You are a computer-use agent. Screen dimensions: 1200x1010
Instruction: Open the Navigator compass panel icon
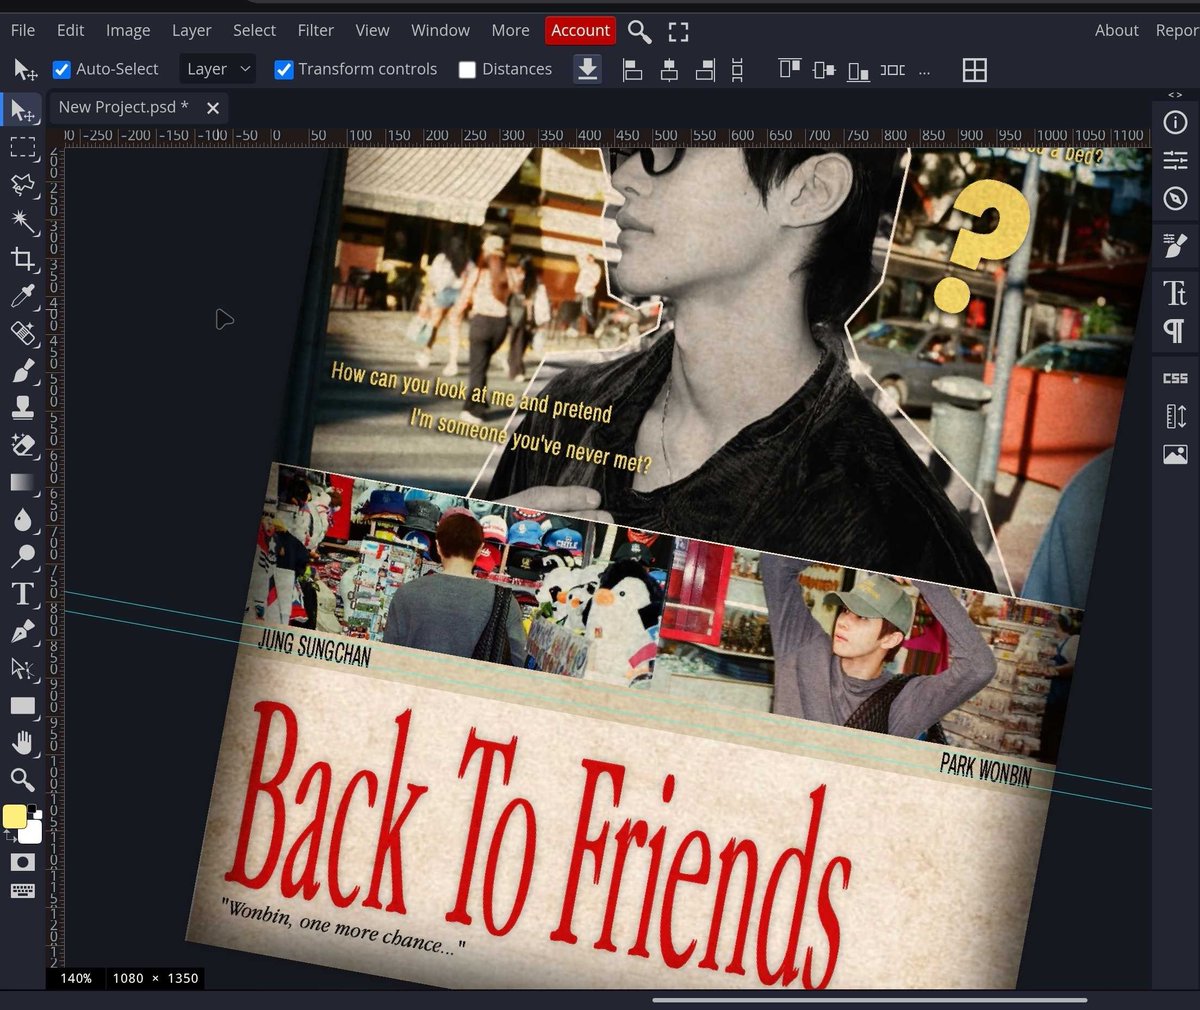(1175, 198)
